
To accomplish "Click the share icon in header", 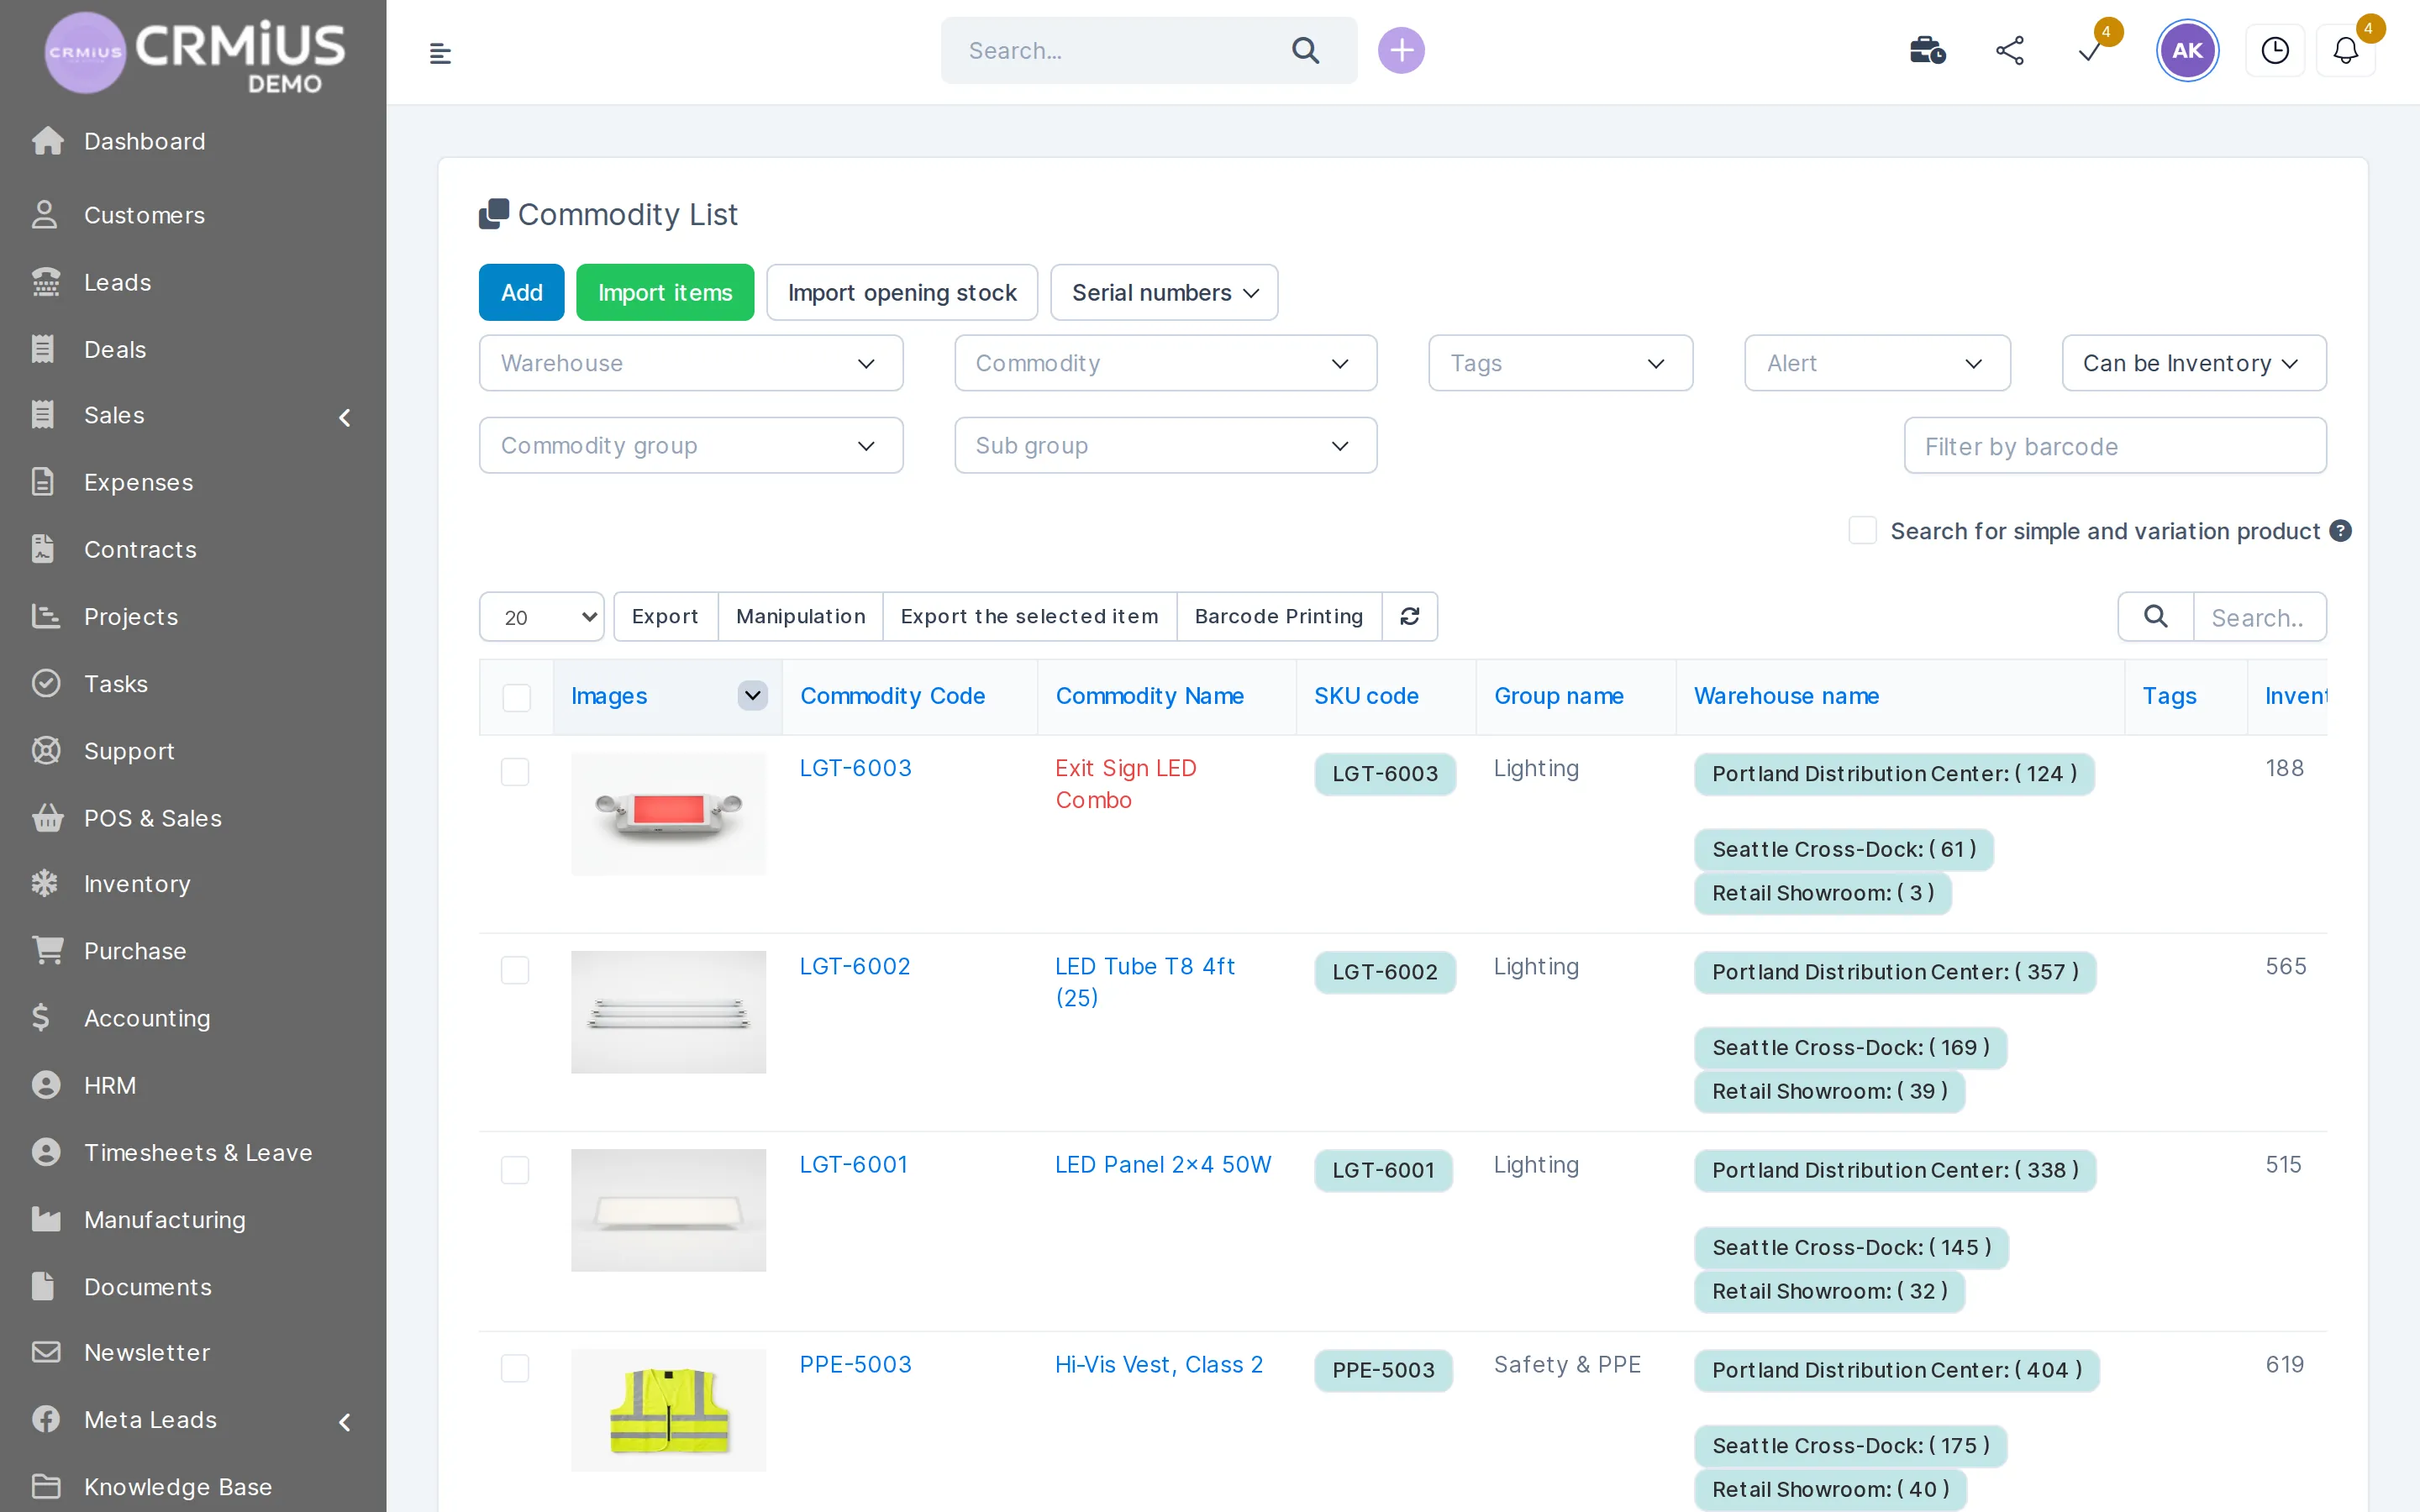I will 2010,50.
